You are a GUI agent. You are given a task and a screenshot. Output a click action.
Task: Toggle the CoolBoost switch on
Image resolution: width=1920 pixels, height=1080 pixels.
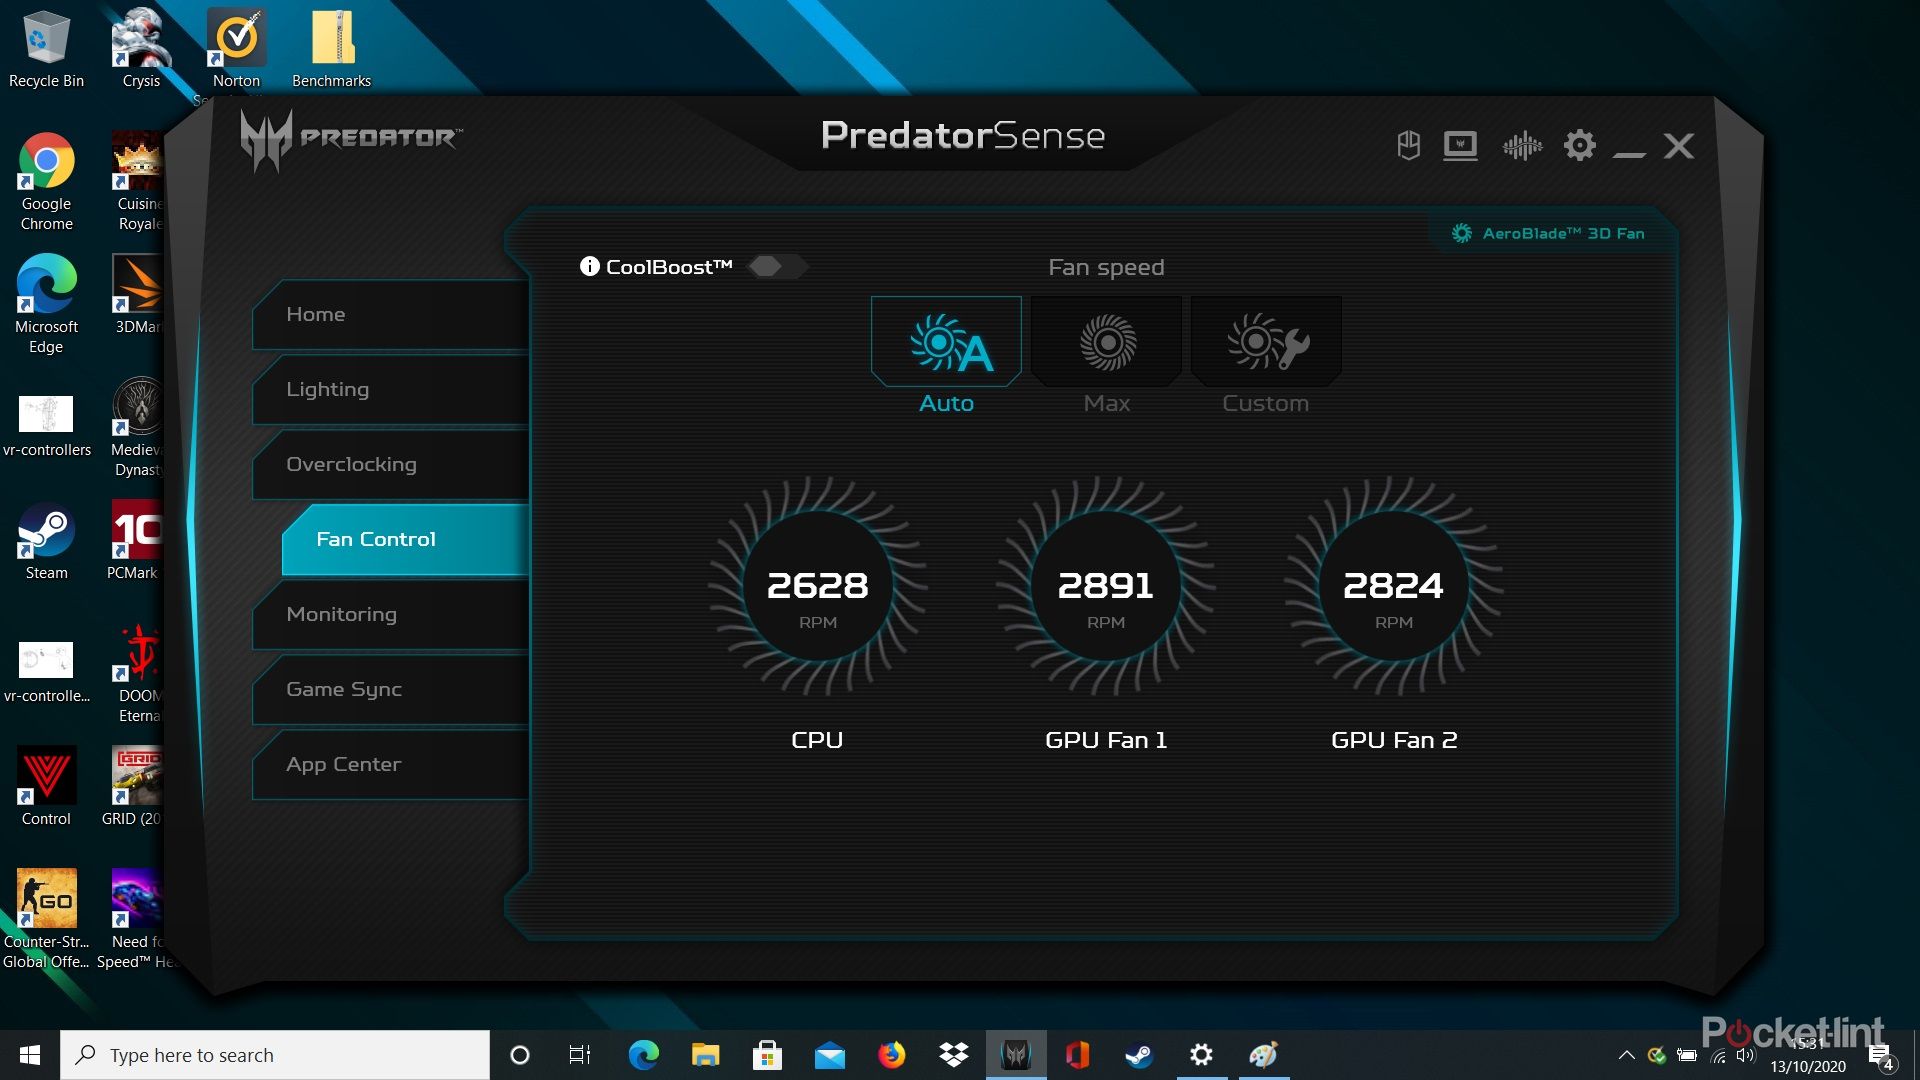778,266
